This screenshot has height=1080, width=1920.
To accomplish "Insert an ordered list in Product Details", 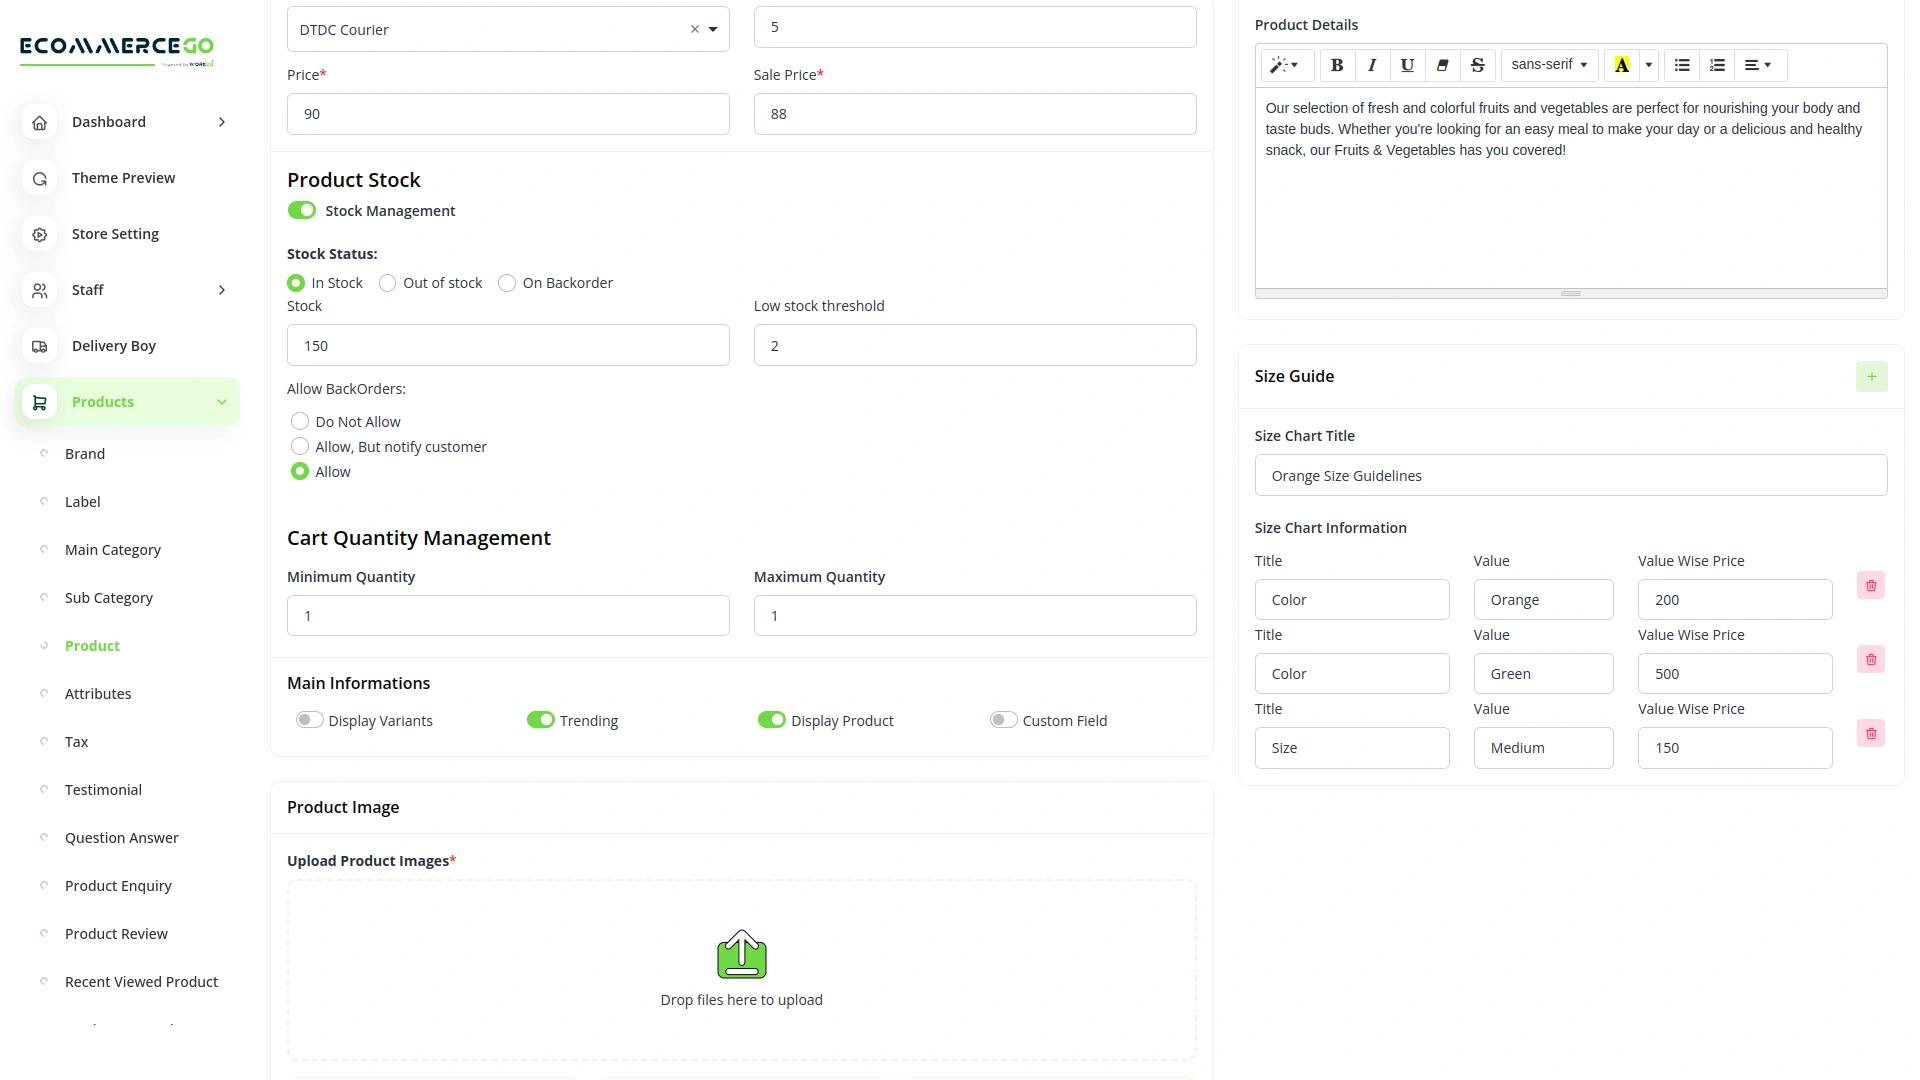I will (x=1717, y=65).
